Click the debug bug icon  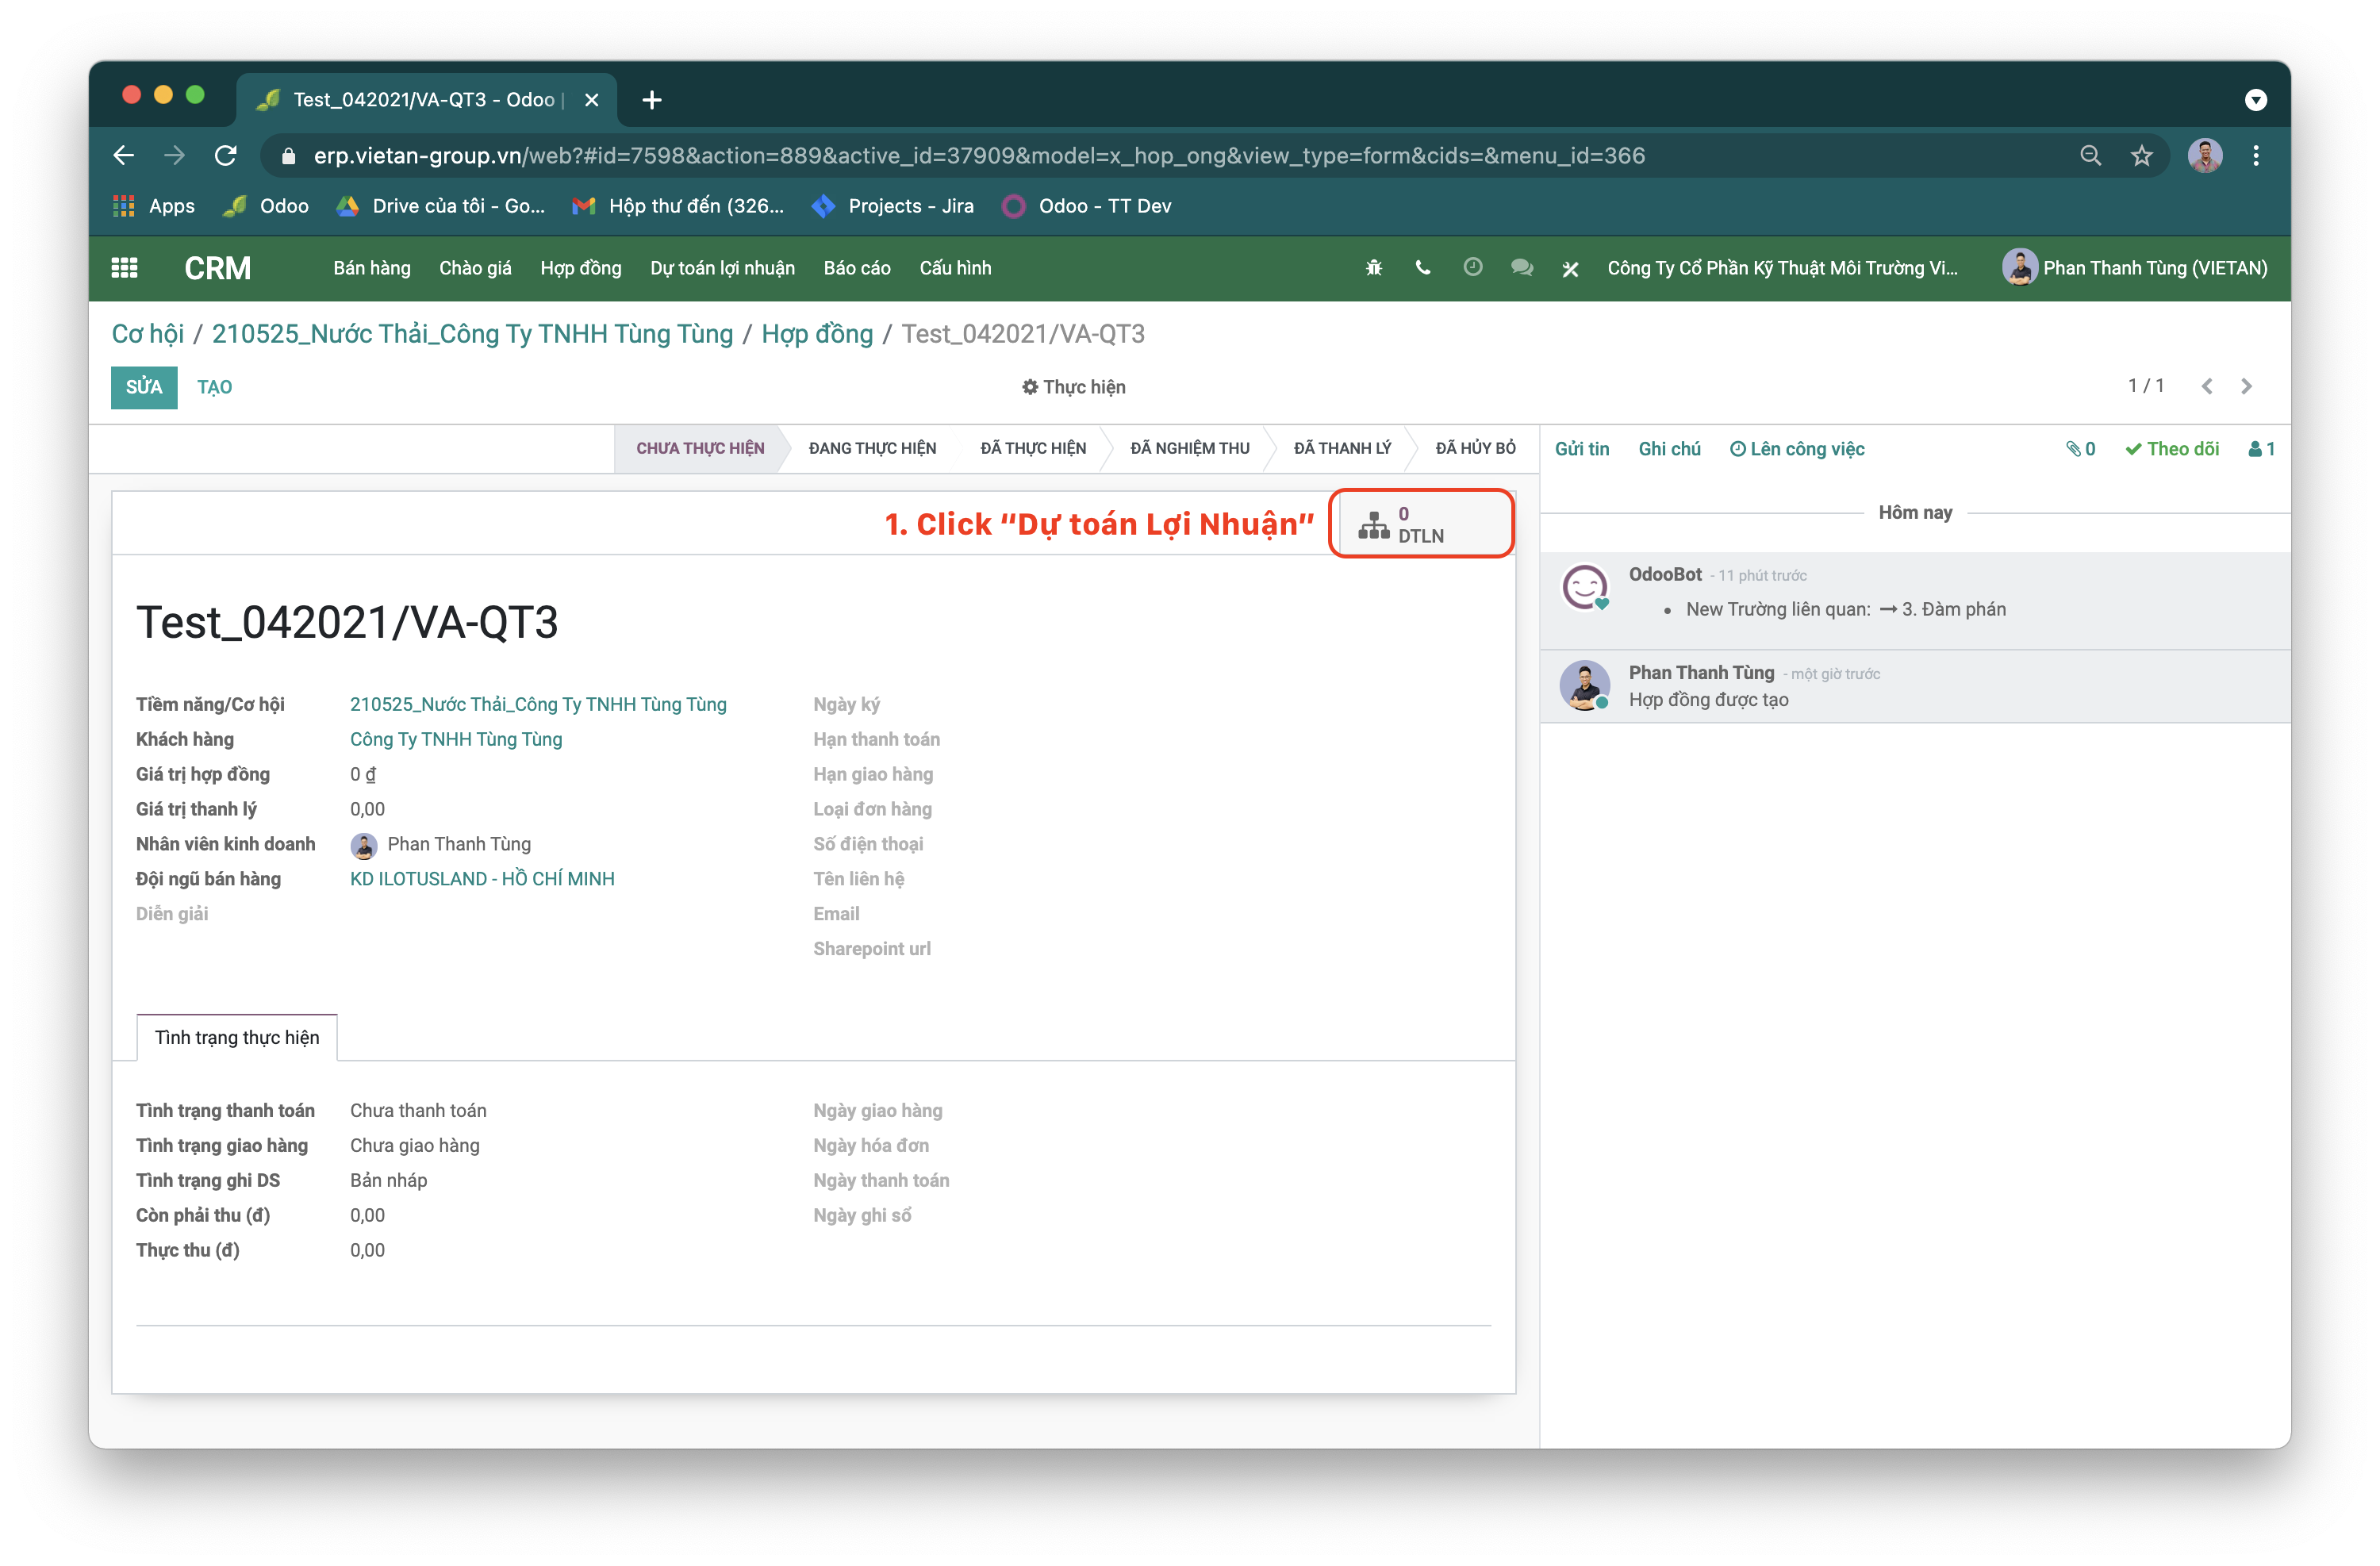(1373, 268)
